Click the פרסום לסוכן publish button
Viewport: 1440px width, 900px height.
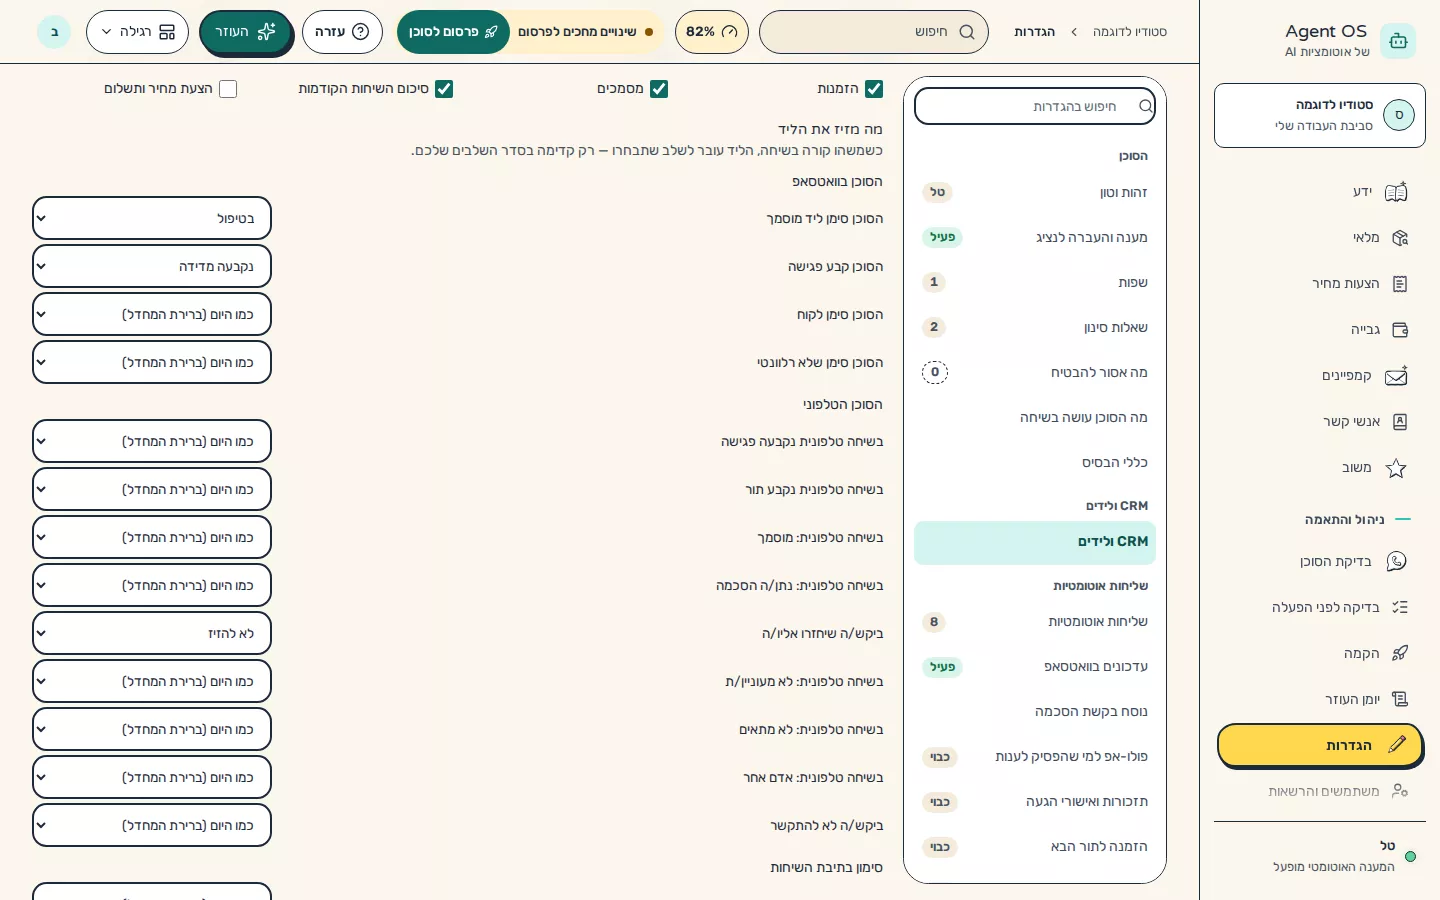click(453, 32)
